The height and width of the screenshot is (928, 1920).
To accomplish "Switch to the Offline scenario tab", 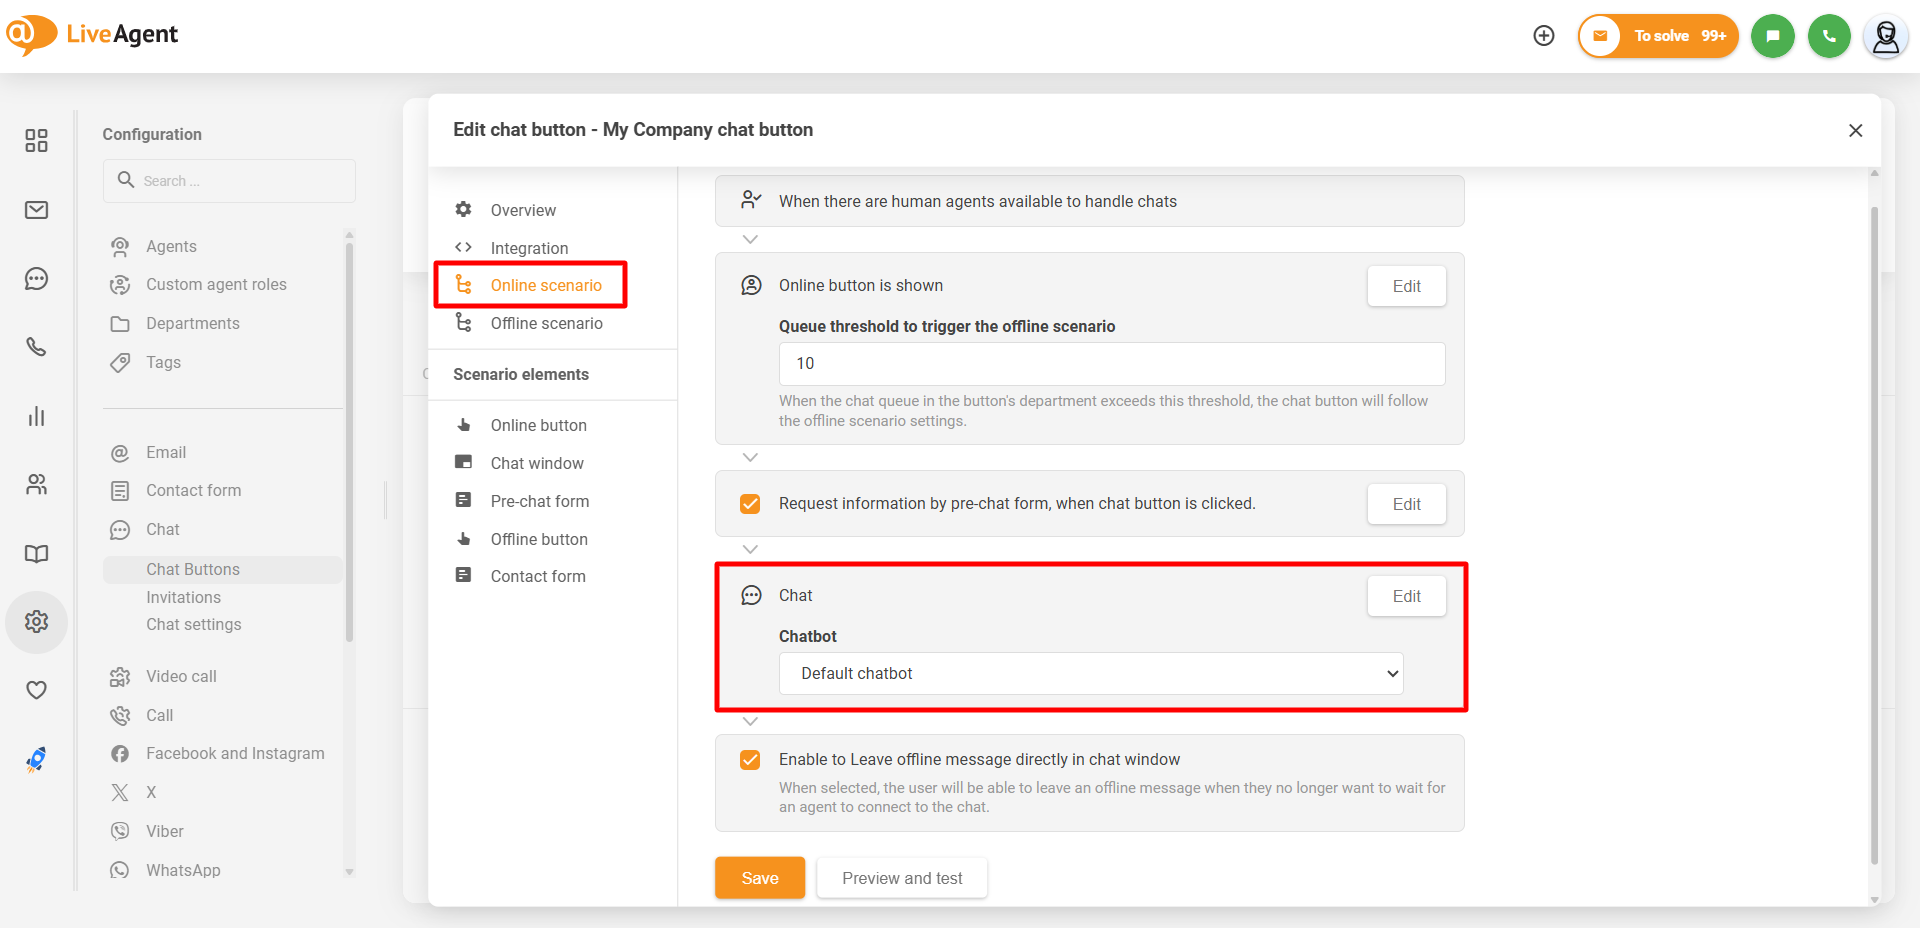I will 546,323.
